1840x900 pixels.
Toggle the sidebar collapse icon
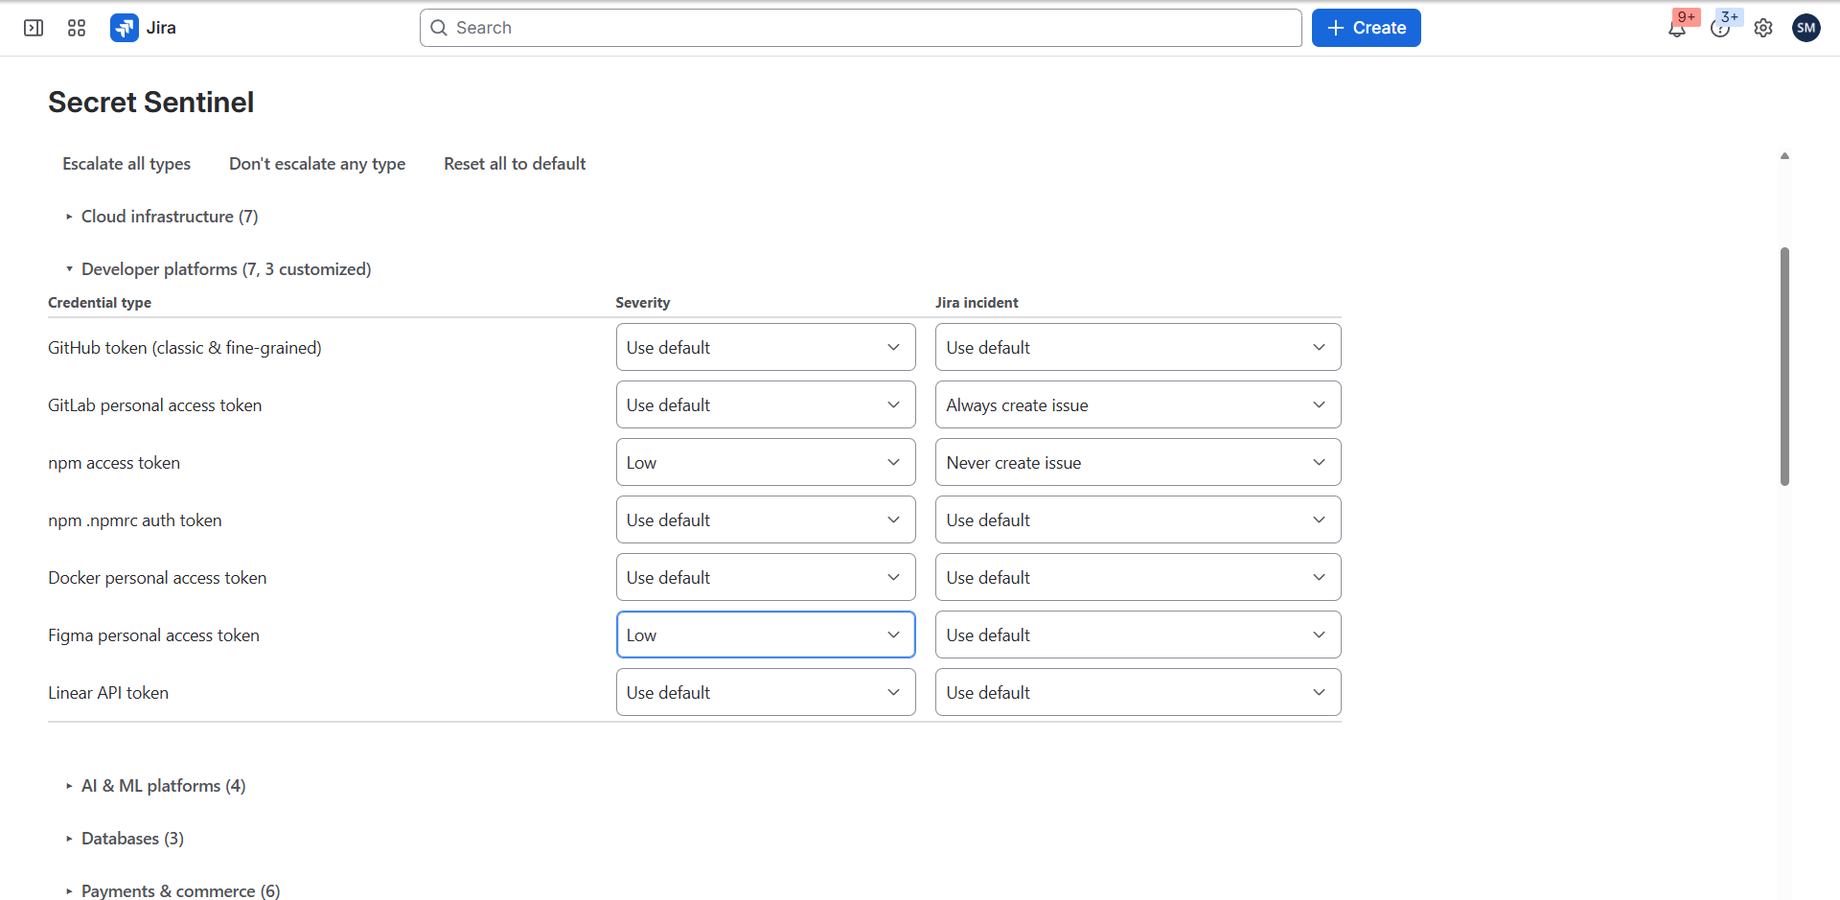coord(33,28)
